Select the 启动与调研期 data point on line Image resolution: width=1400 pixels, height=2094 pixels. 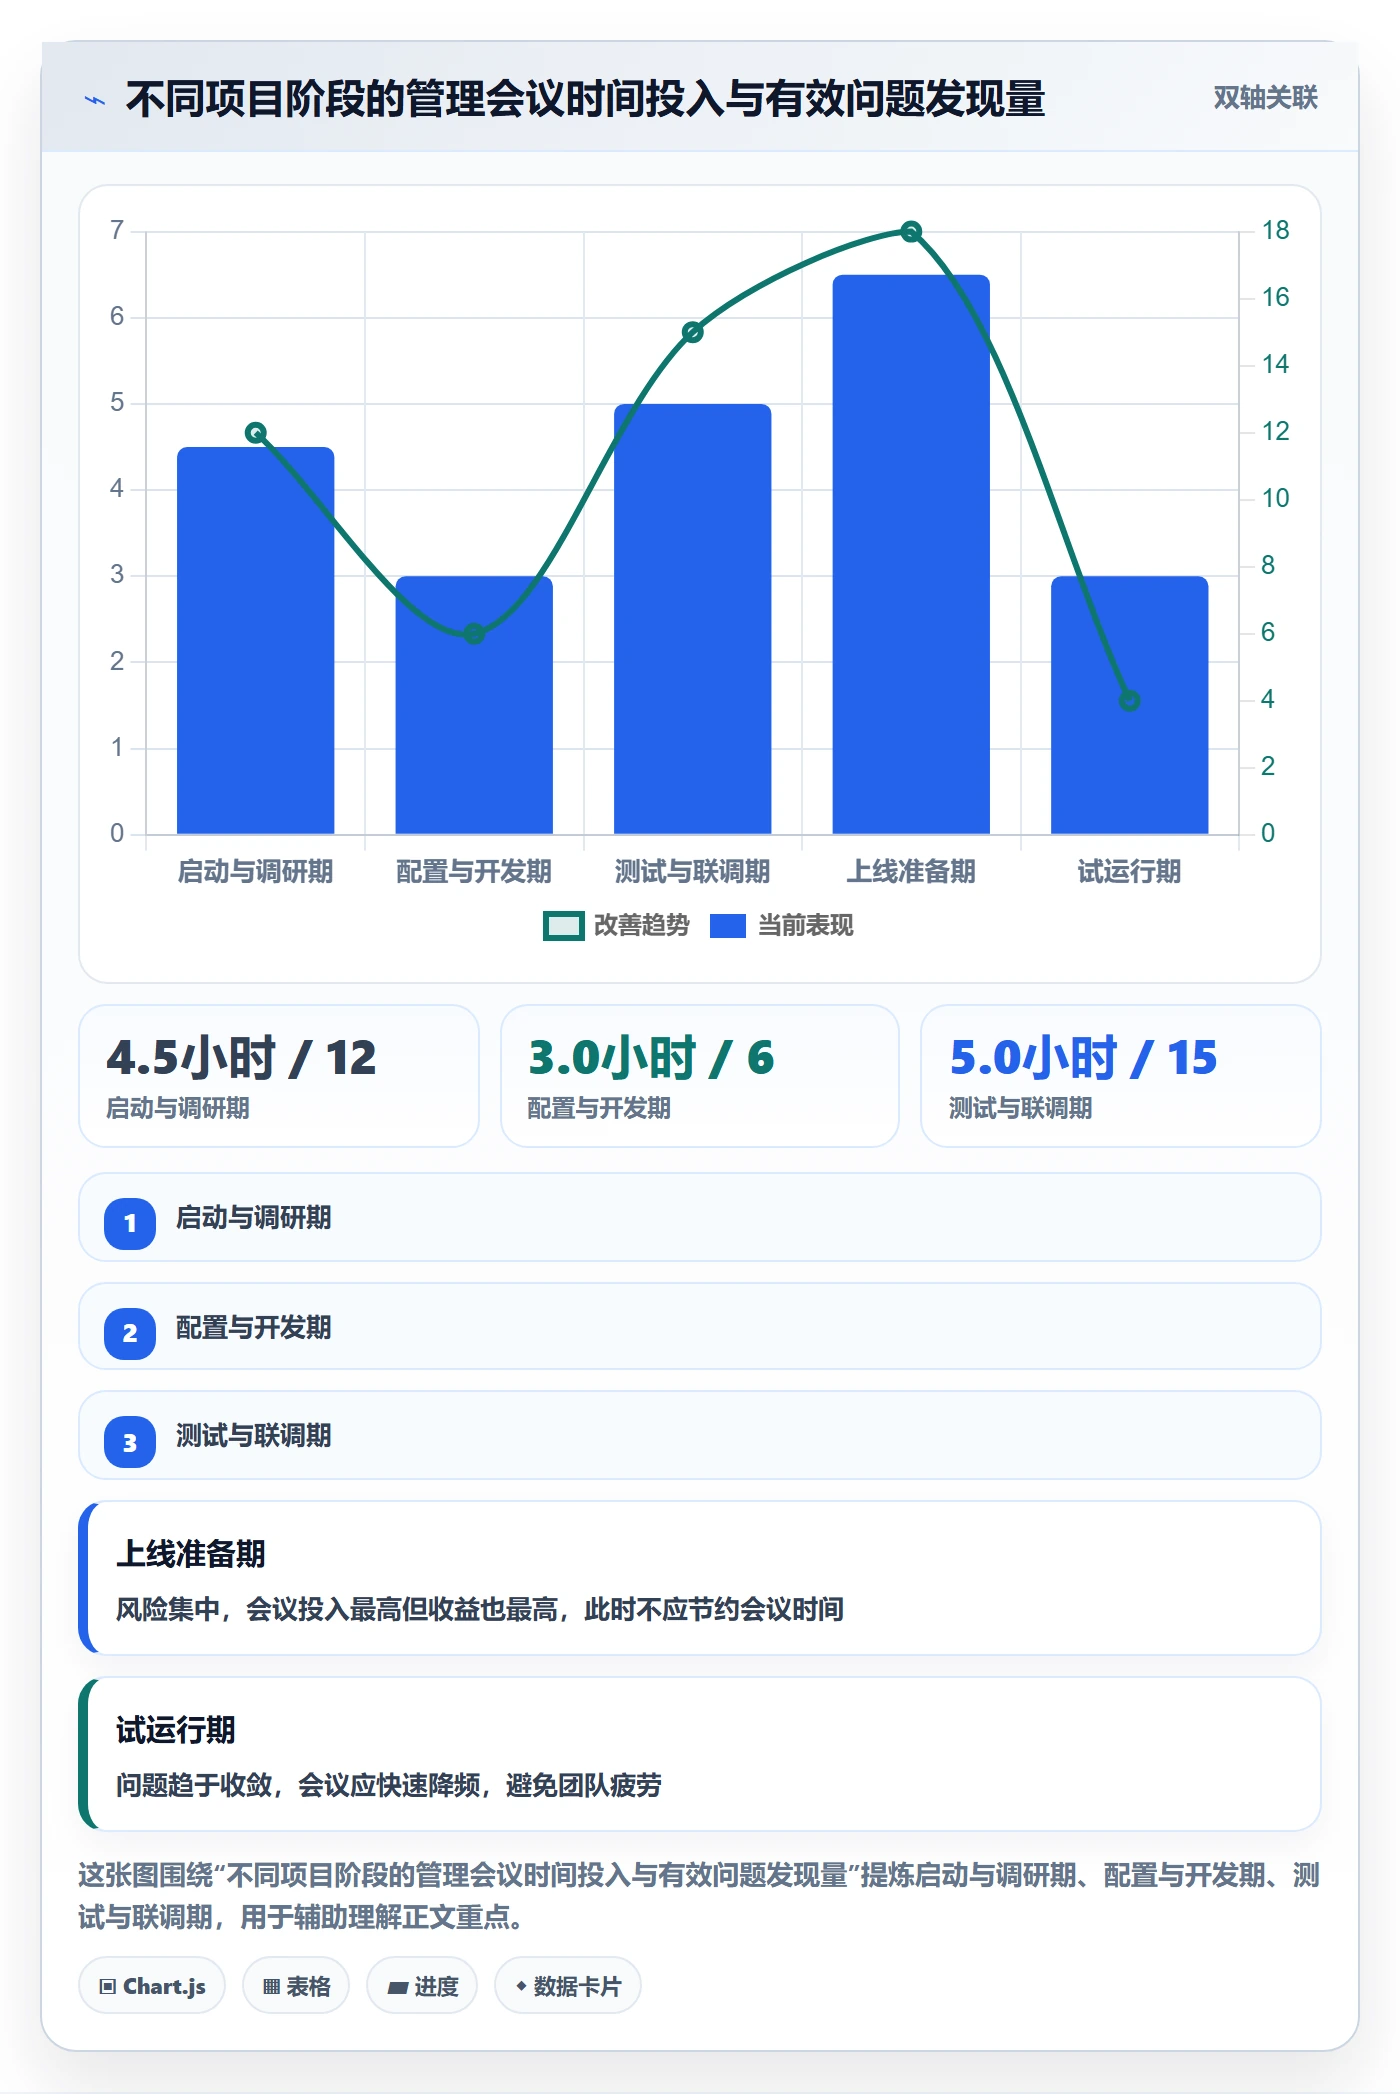[x=256, y=433]
